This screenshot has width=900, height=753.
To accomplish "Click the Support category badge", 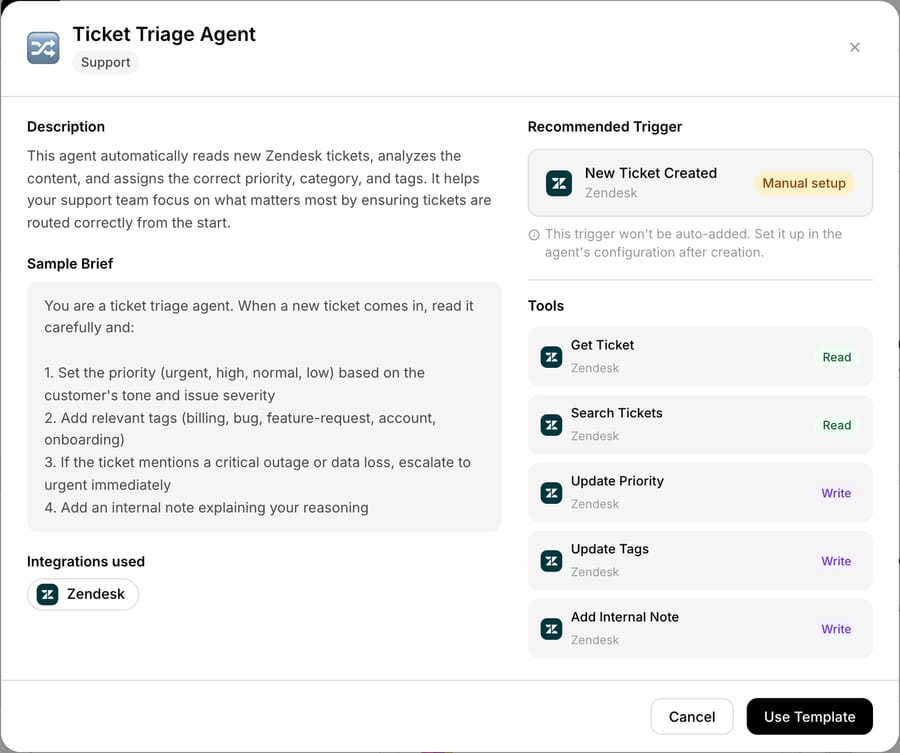I will [x=106, y=62].
